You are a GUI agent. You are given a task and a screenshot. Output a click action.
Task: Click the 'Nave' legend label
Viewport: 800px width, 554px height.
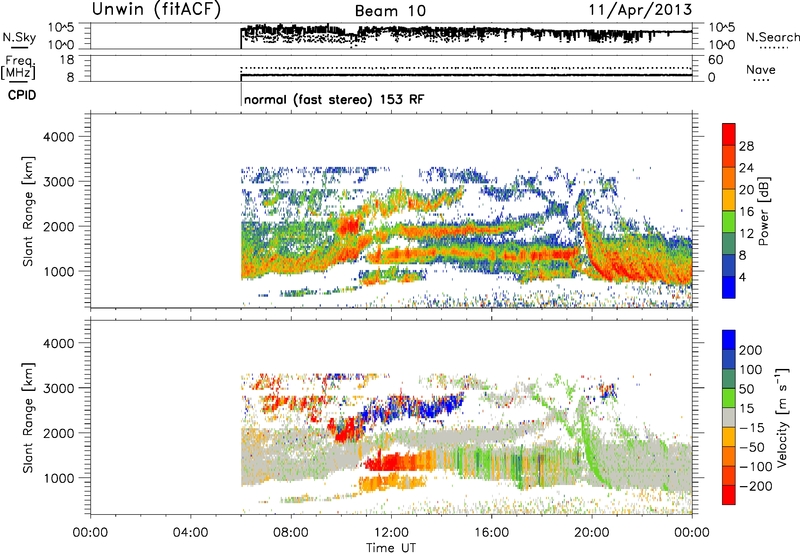click(761, 70)
